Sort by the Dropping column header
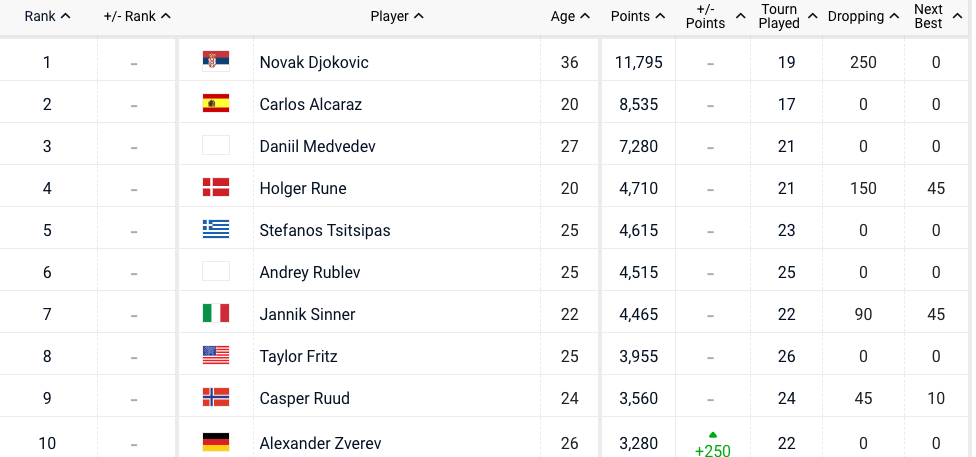The height and width of the screenshot is (457, 976). [x=863, y=16]
